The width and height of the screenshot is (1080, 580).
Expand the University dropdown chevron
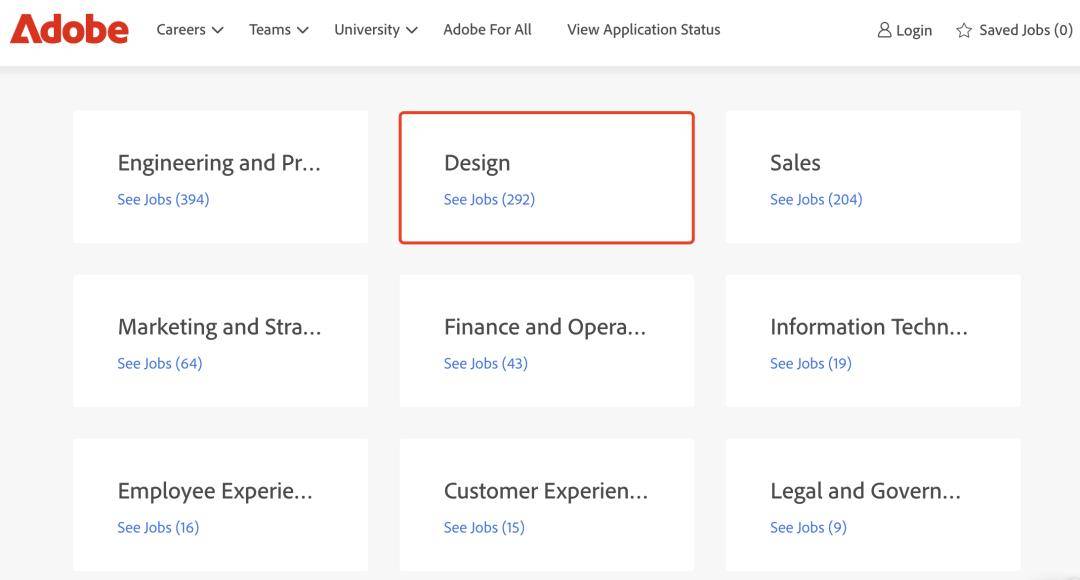(412, 30)
